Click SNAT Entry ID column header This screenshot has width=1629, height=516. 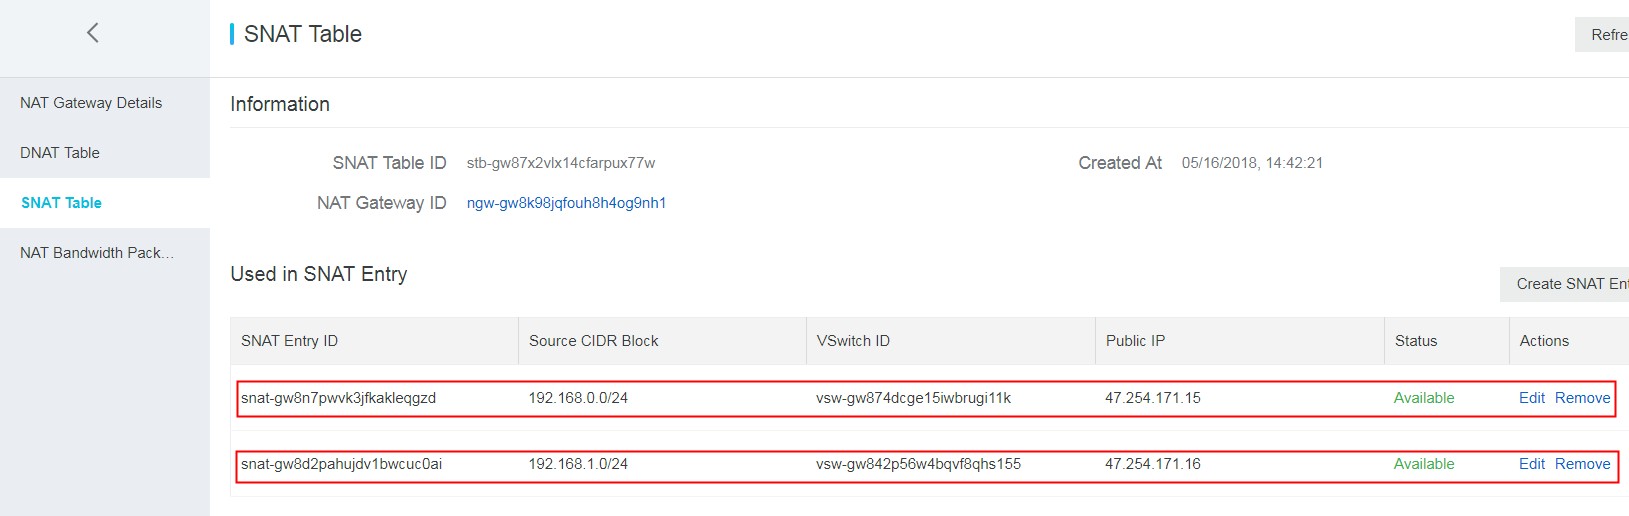tap(290, 341)
